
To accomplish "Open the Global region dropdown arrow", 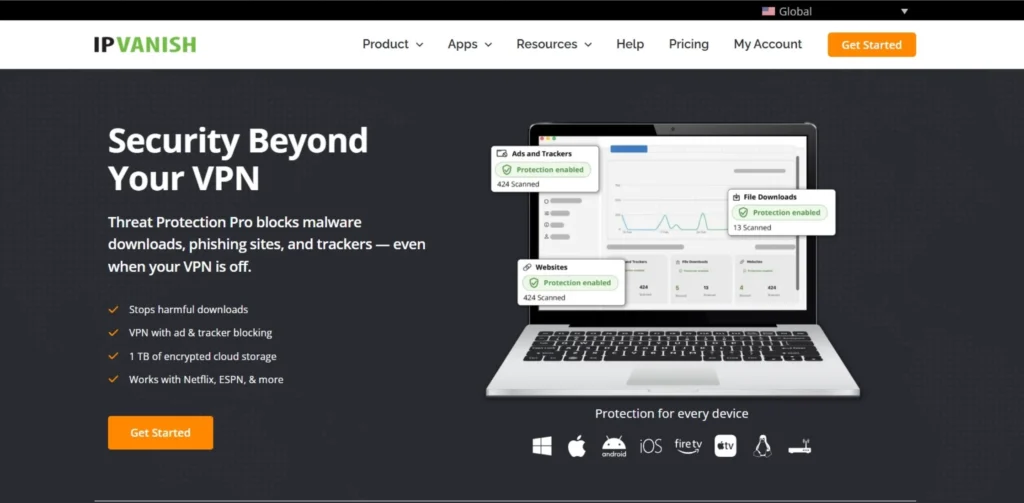I will click(x=904, y=11).
